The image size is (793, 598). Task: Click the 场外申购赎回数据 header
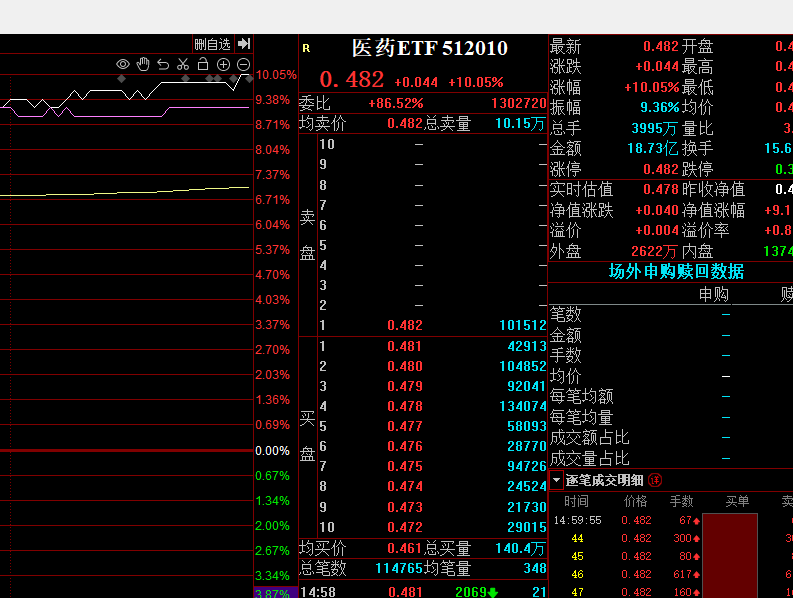(x=676, y=272)
